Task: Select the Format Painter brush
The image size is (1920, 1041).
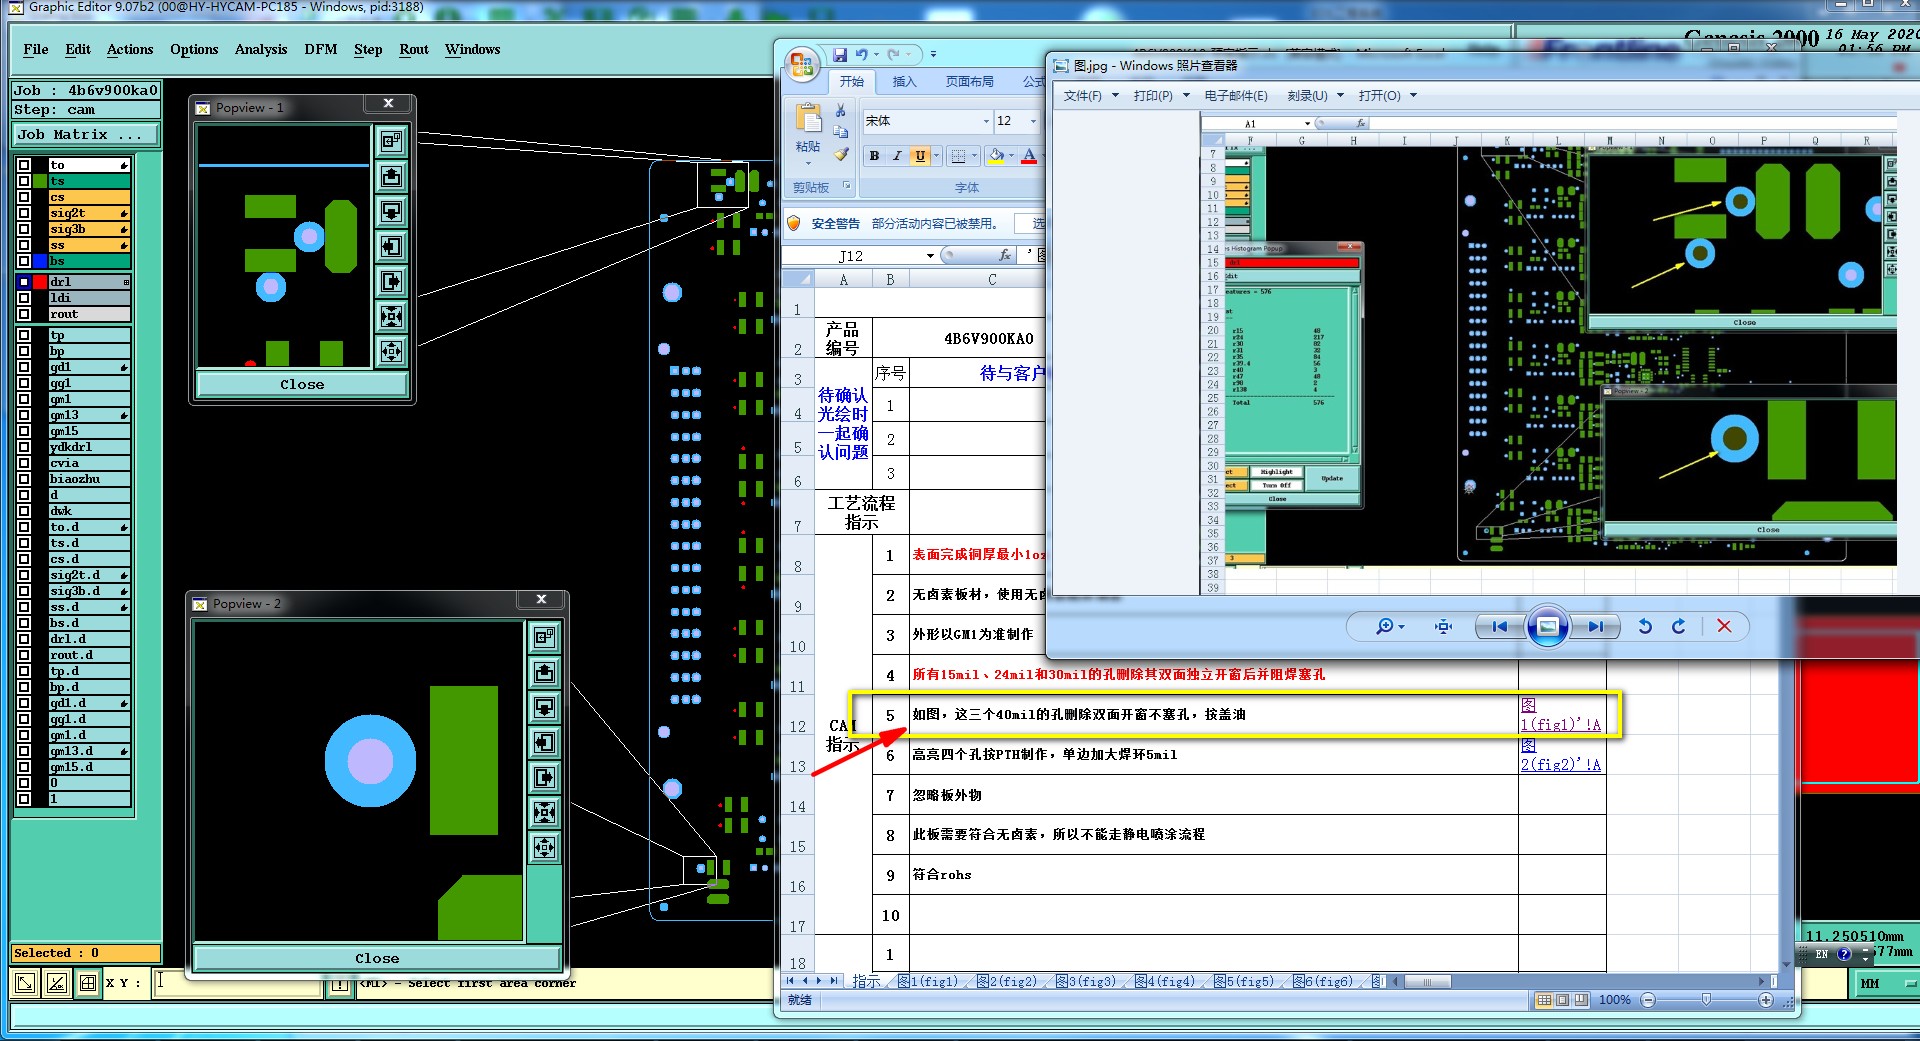Action: pos(841,154)
